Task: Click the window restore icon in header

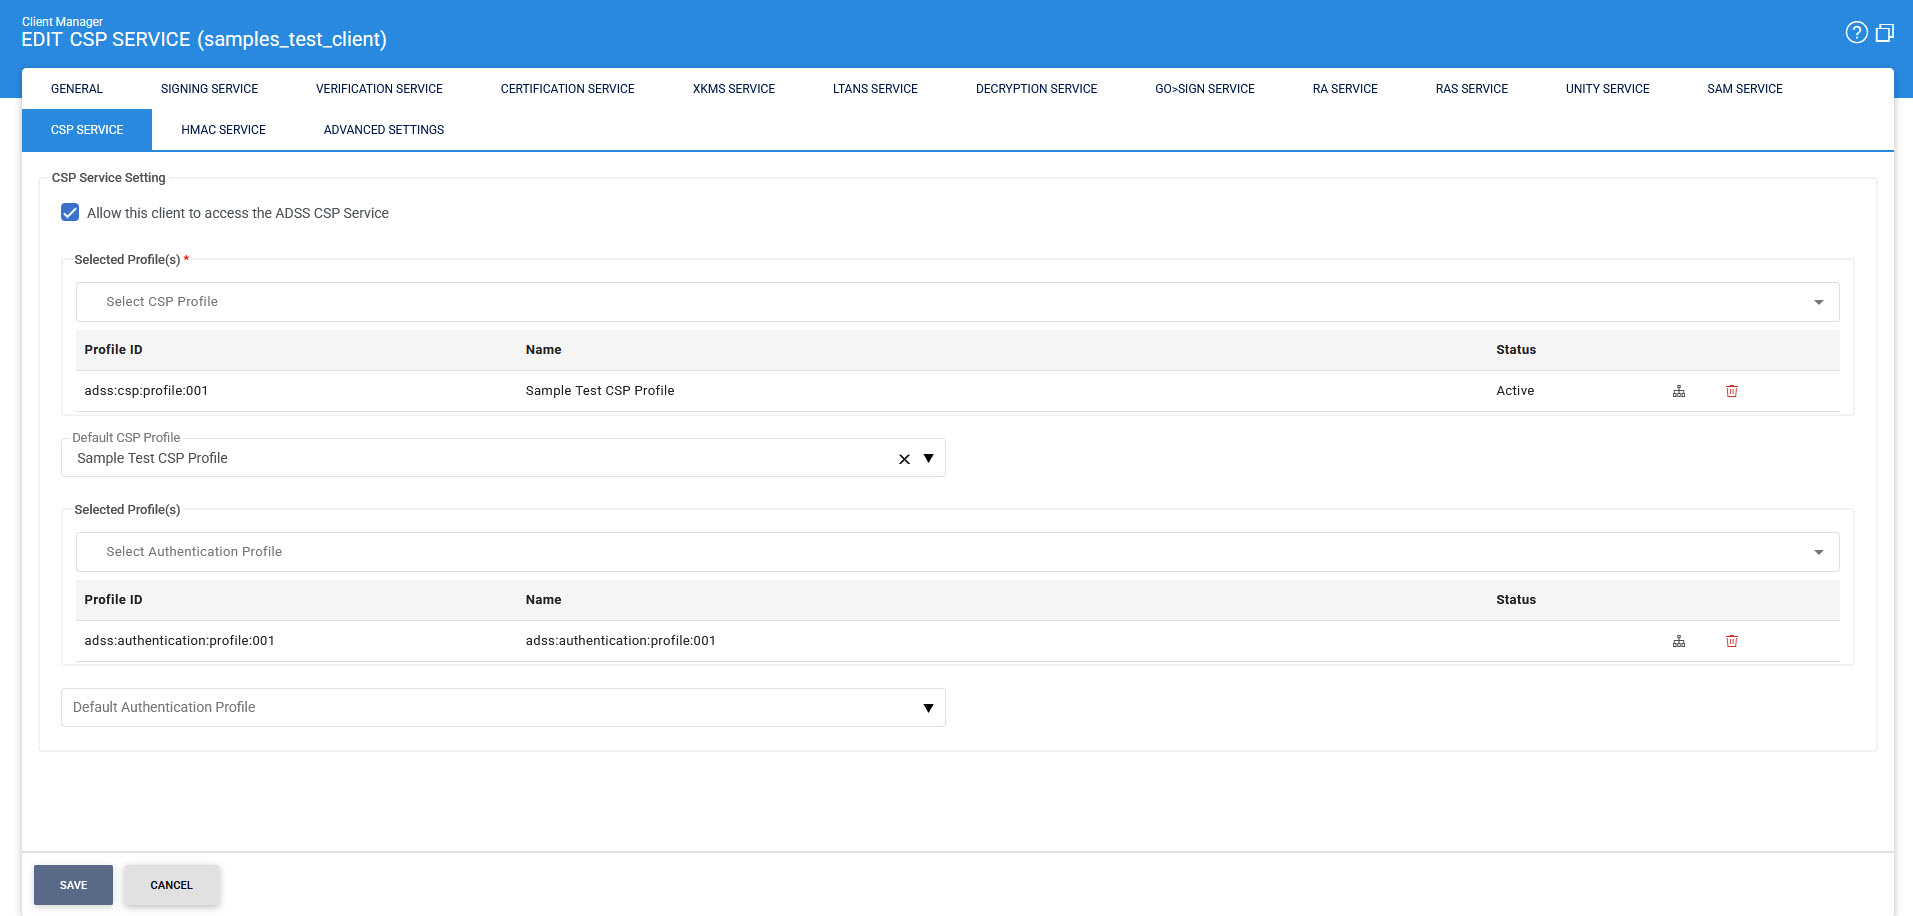Action: (1885, 33)
